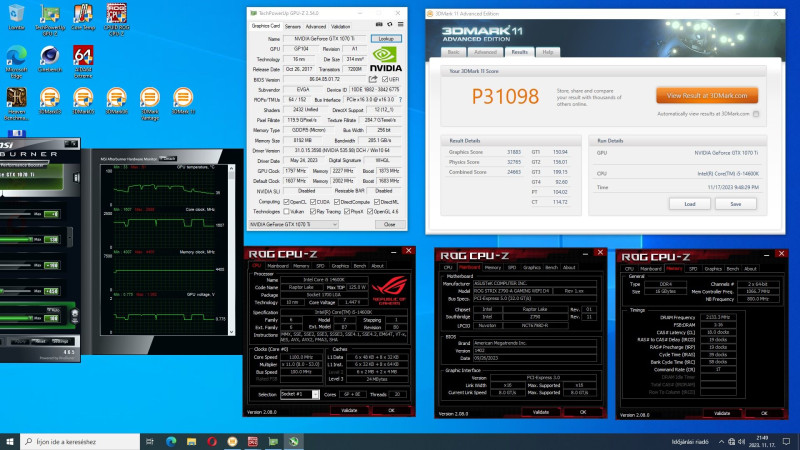Open Socket #1 selection dropdown in CPU-Z
The image size is (800, 450).
pyautogui.click(x=300, y=394)
